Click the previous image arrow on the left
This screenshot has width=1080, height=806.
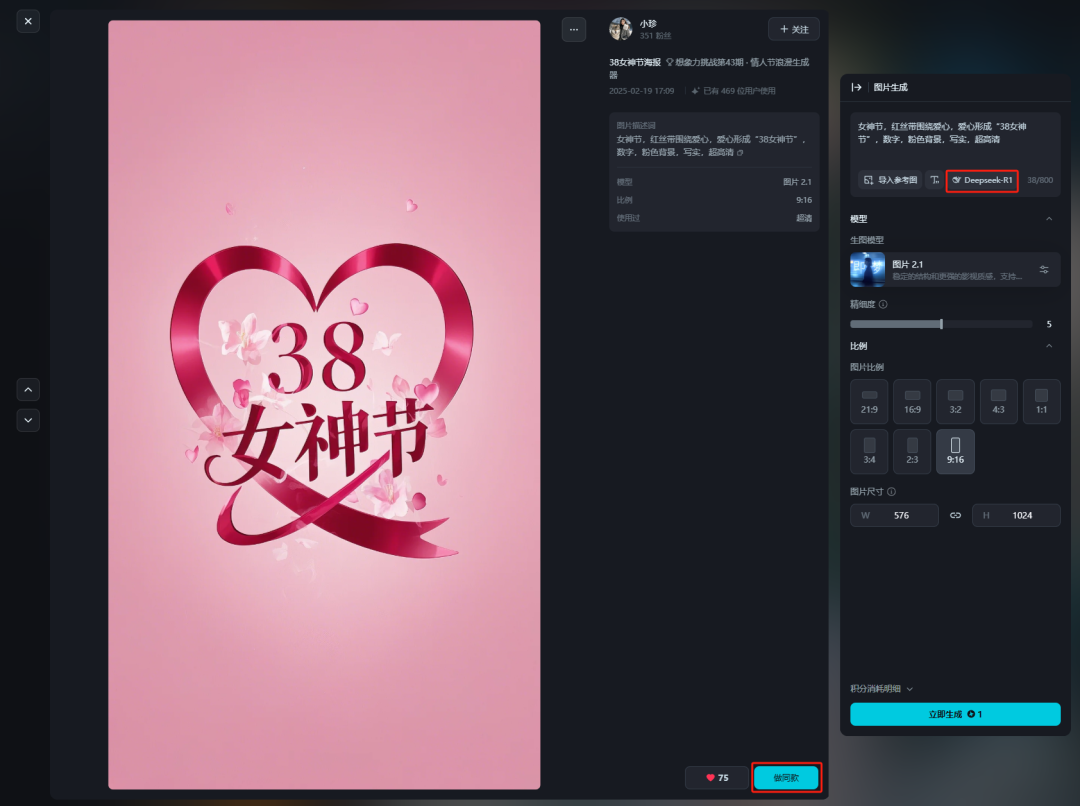(28, 390)
